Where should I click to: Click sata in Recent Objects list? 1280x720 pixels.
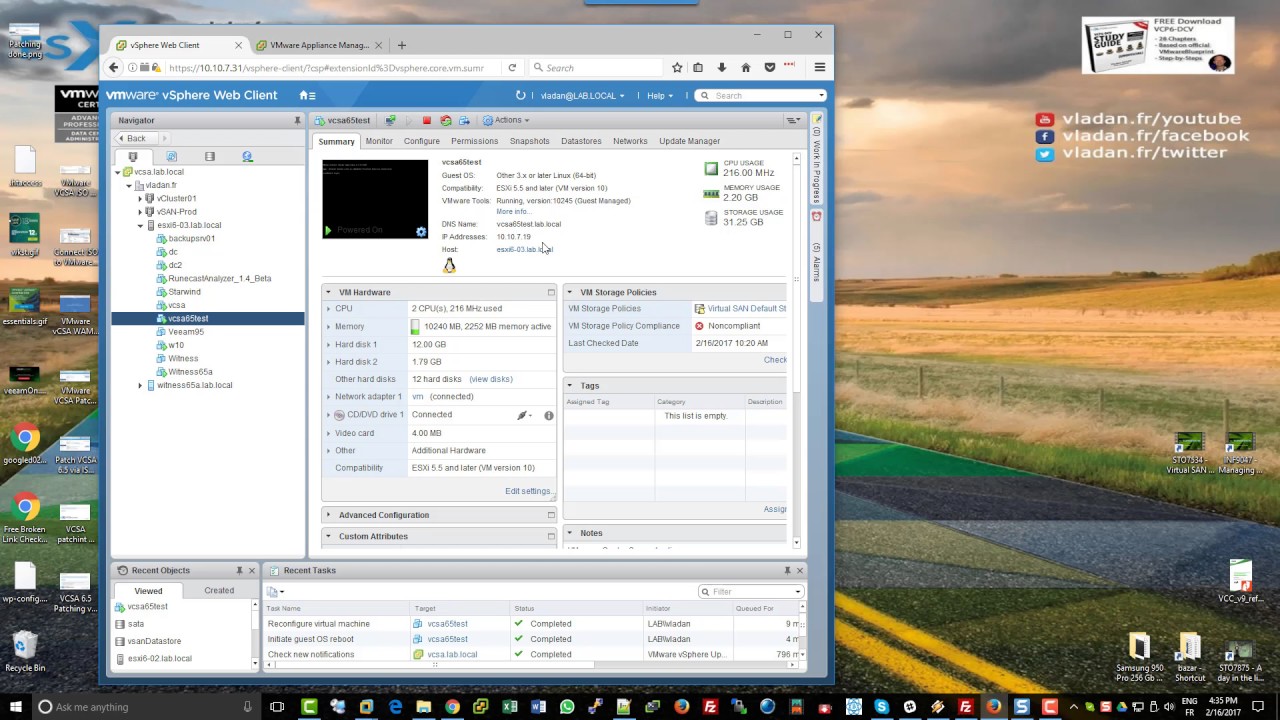(136, 624)
